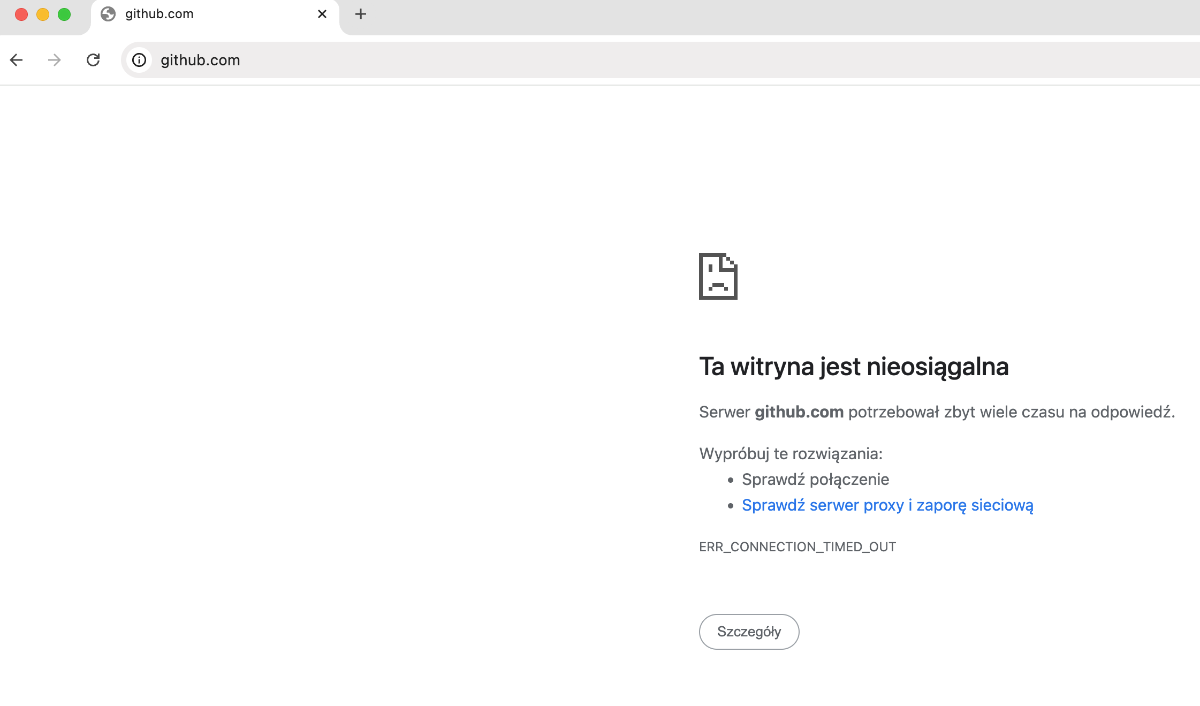Click the red close window button
This screenshot has width=1200, height=706.
[21, 14]
